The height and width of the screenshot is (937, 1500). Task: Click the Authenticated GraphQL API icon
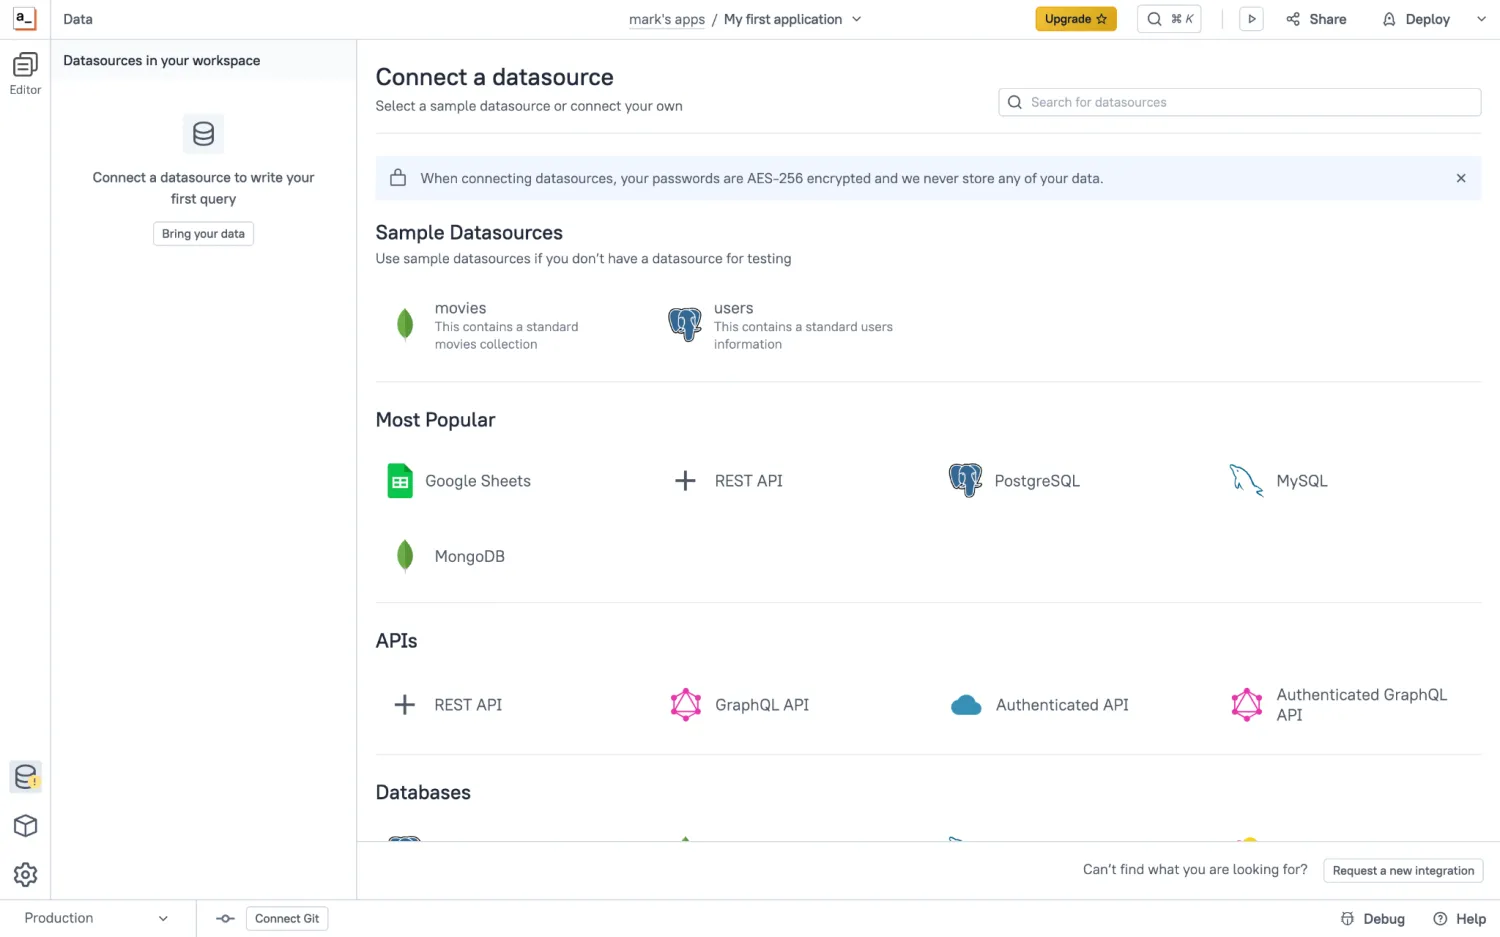pyautogui.click(x=1246, y=705)
